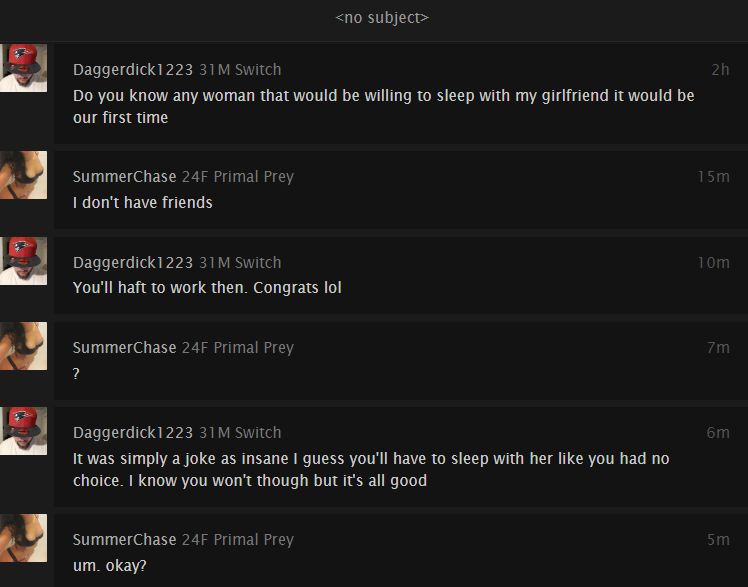Viewport: 748px width, 587px height.
Task: Click Daggerdick1223 avatar beside "simply a joke" message
Action: pos(23,431)
